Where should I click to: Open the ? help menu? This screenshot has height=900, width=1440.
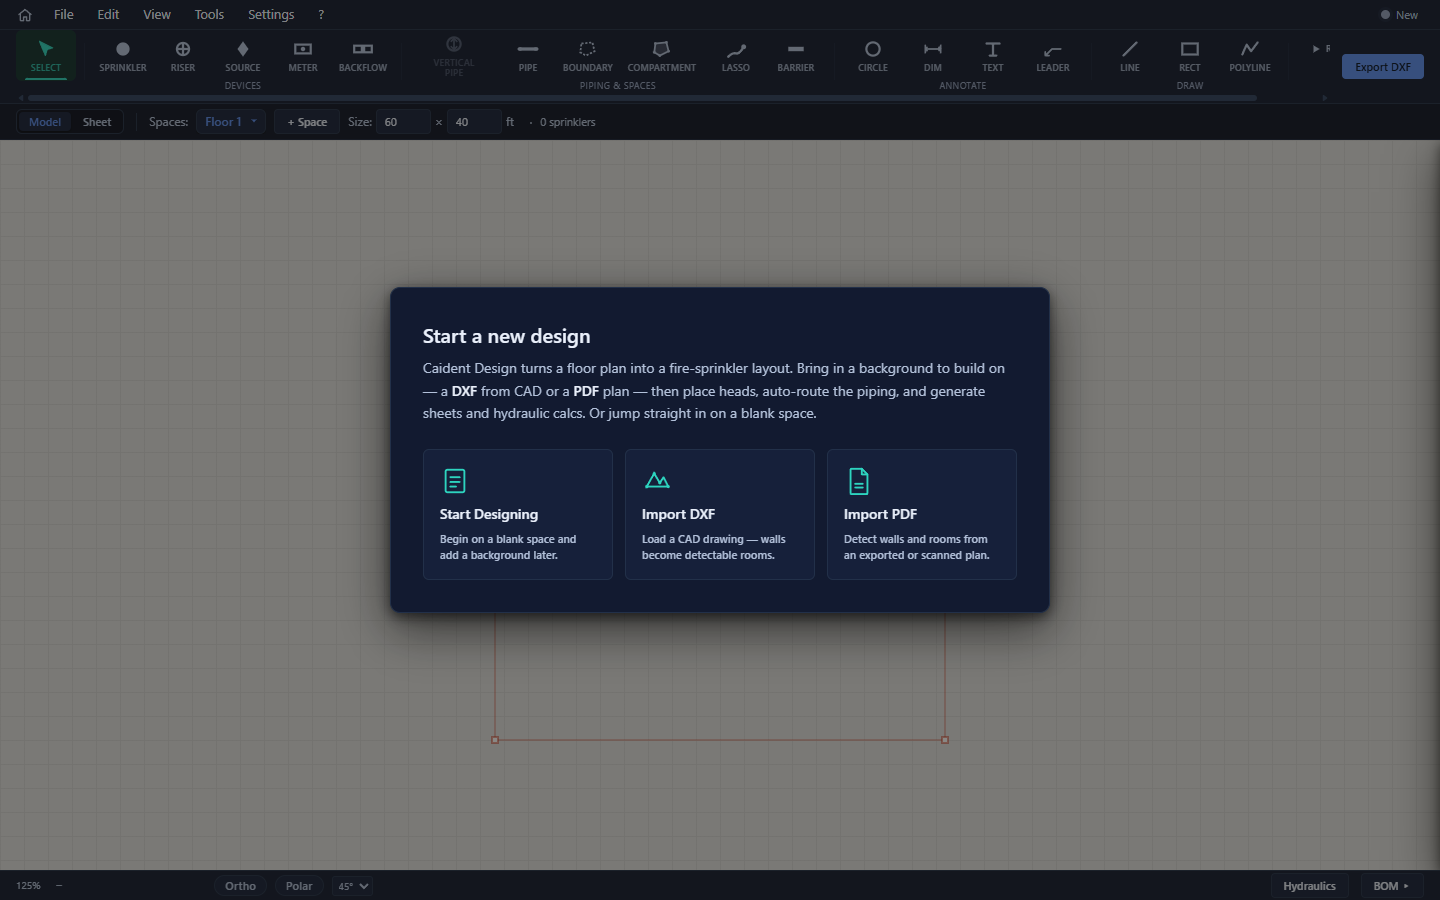coord(321,15)
